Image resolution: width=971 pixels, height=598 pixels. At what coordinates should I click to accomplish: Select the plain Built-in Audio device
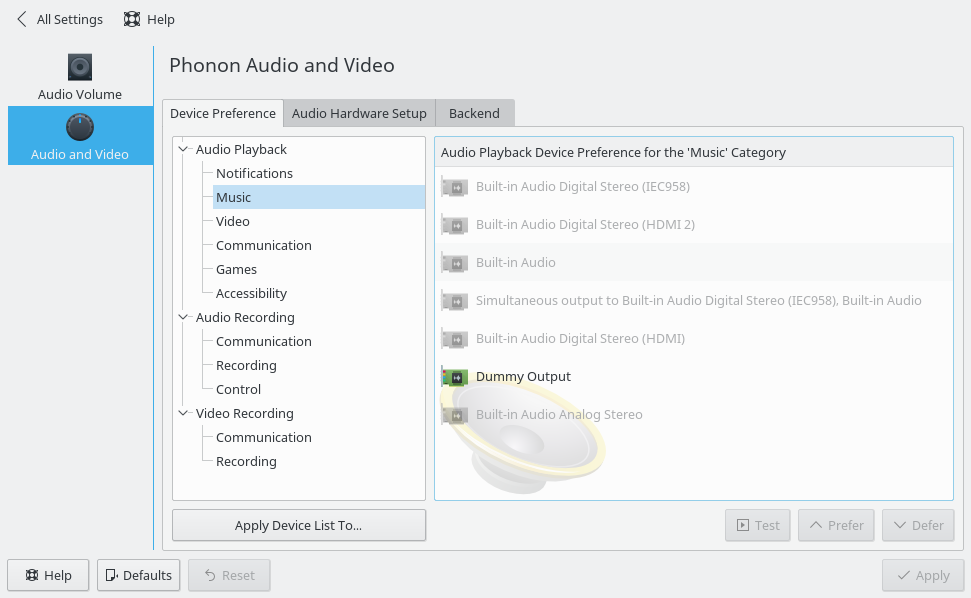tap(694, 262)
